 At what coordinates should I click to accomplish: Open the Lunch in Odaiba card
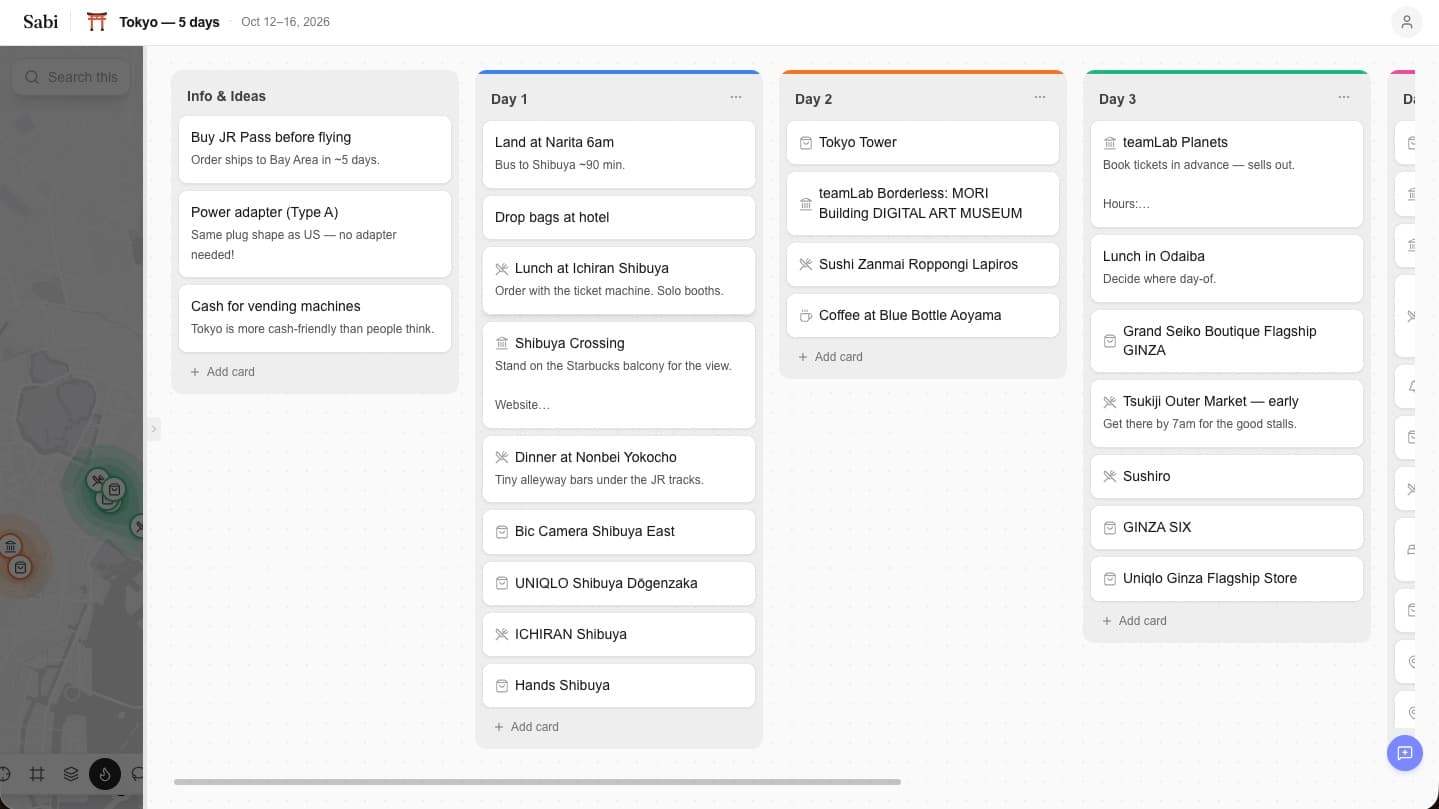pos(1227,268)
